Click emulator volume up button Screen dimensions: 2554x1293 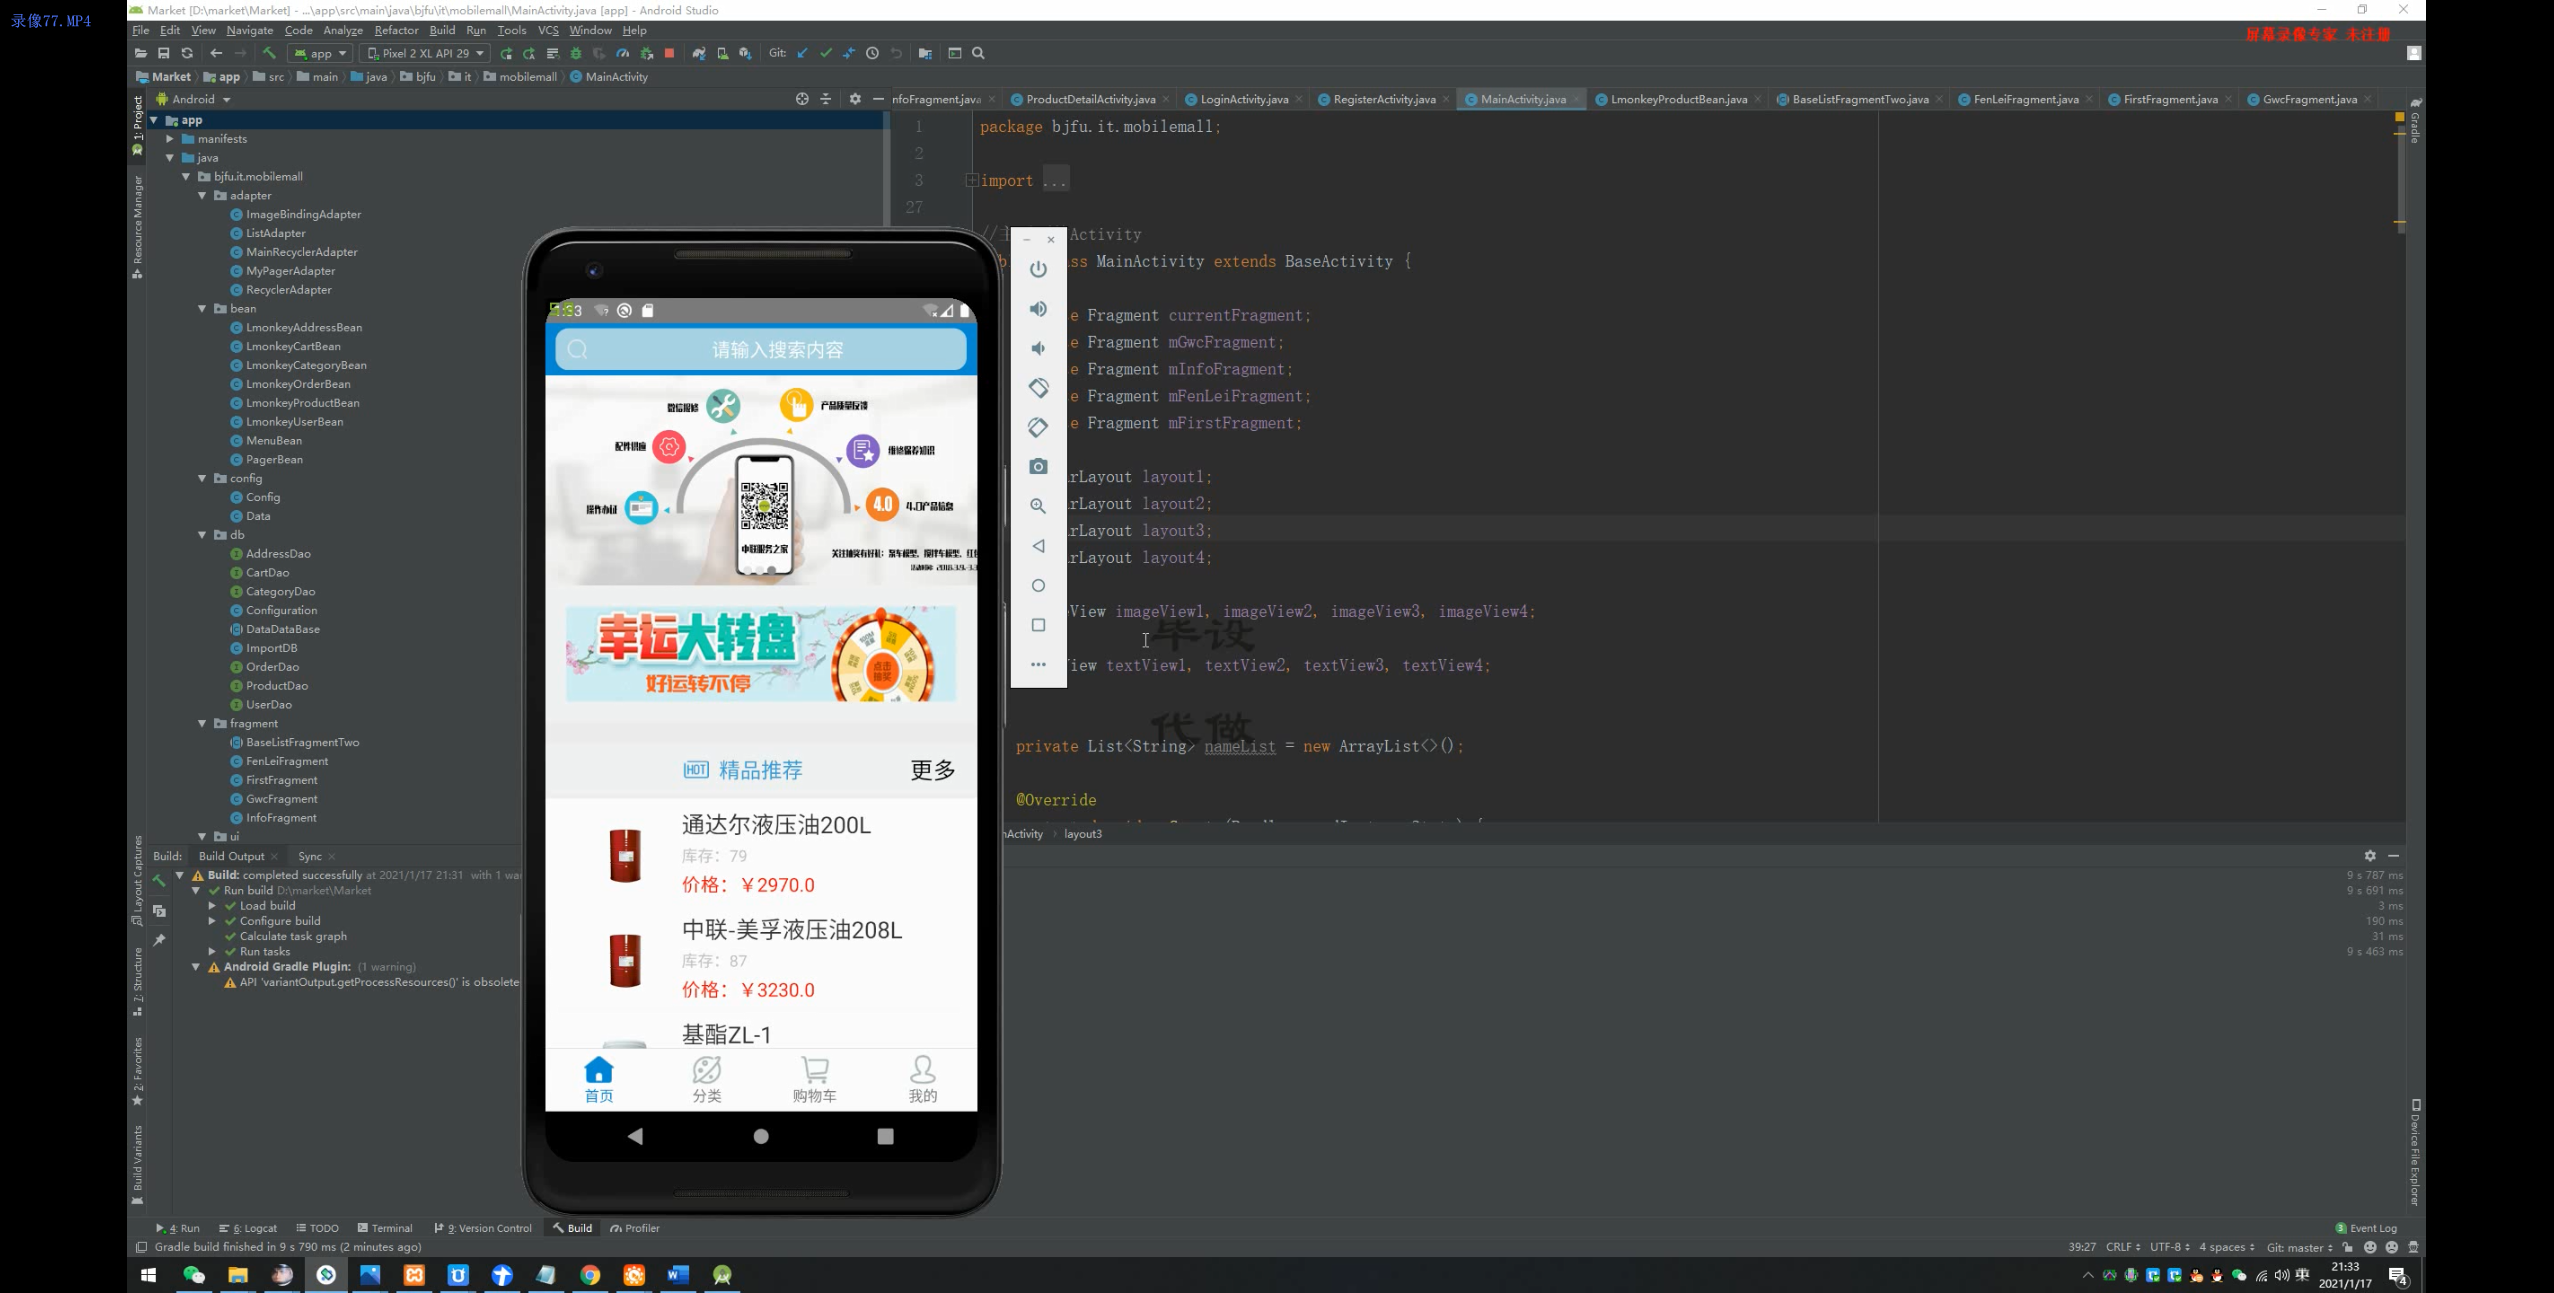[1038, 309]
